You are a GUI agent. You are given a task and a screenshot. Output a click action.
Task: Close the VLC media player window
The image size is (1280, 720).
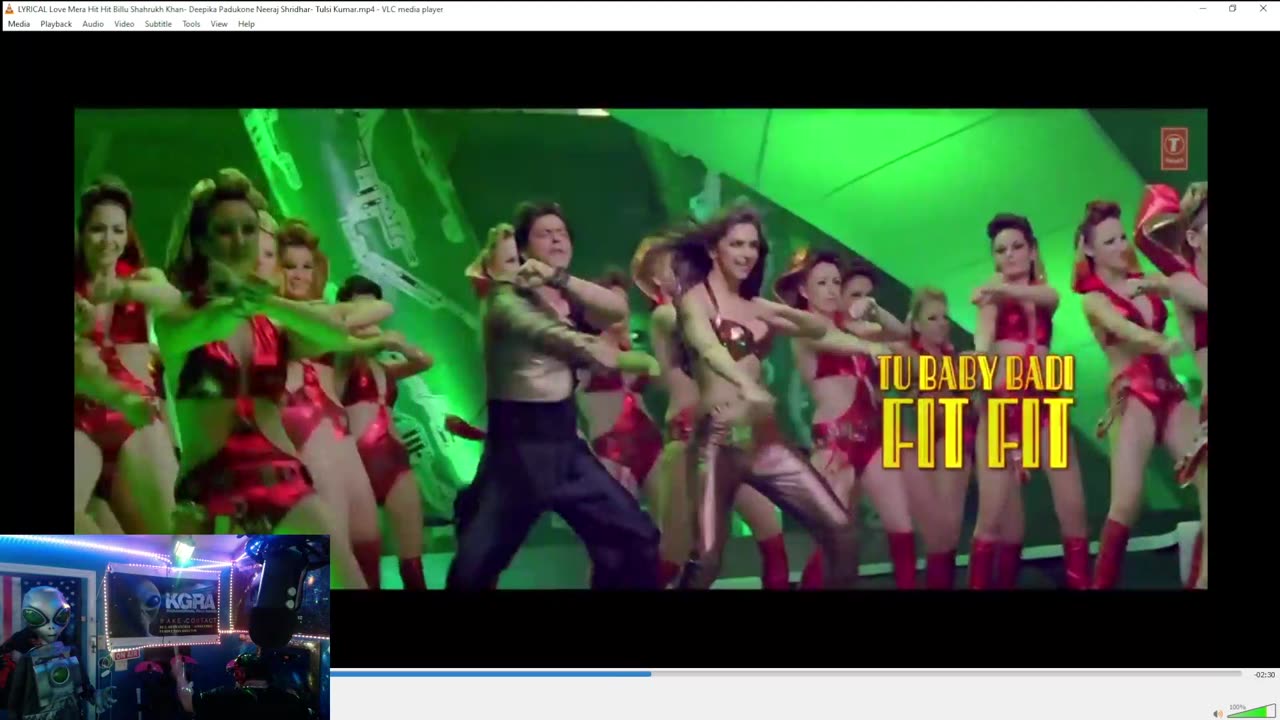[1263, 9]
